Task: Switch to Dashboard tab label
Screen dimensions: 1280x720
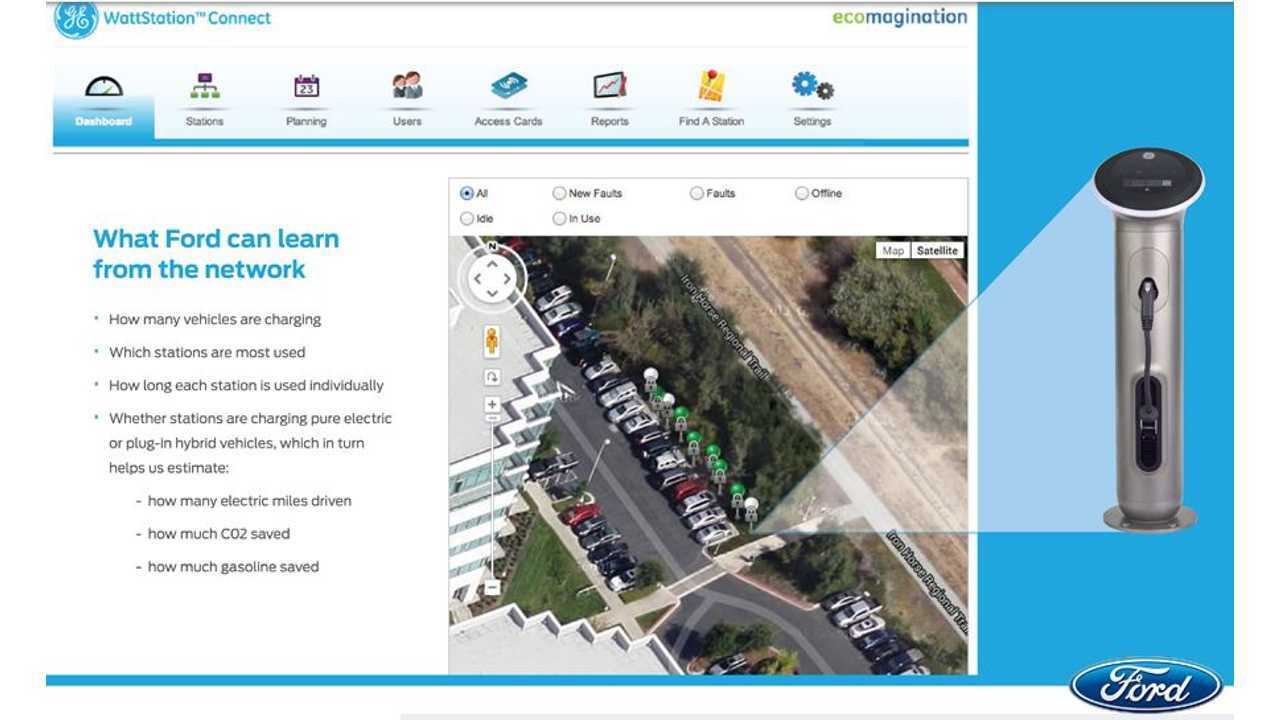Action: (104, 121)
